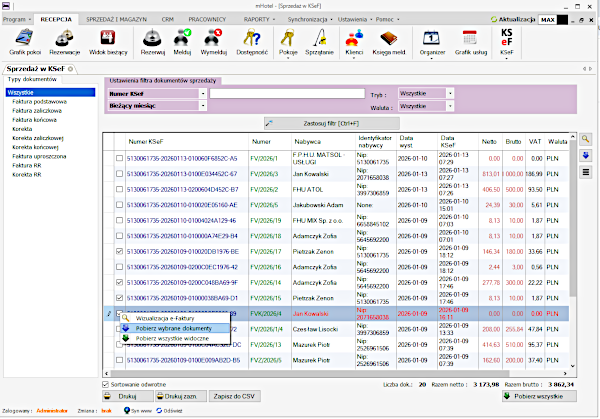Screen dimensions: 600x419
Task: Click the magnifier icon right of table
Action: (x=586, y=141)
